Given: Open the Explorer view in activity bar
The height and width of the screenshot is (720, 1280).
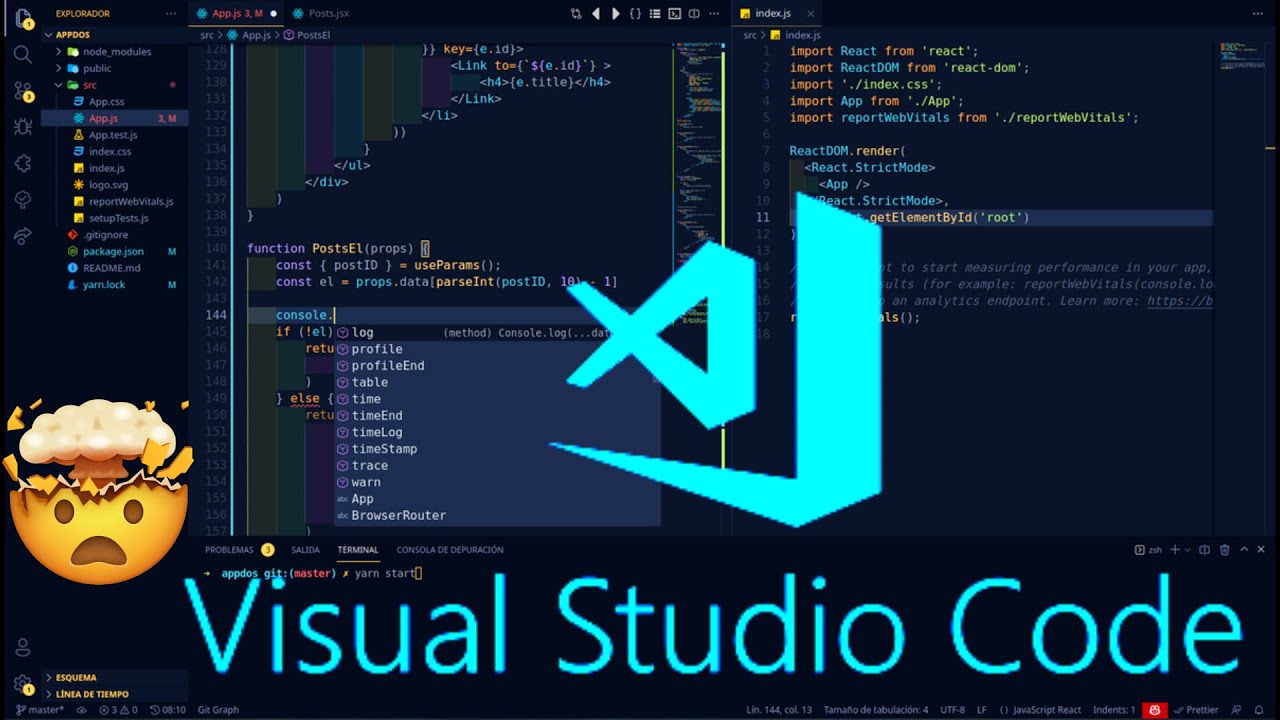Looking at the screenshot, I should [22, 18].
